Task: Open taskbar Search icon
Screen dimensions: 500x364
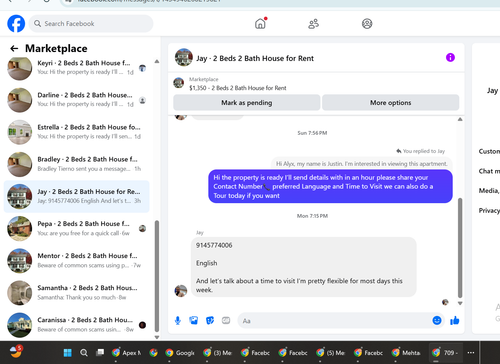Action: (x=84, y=353)
